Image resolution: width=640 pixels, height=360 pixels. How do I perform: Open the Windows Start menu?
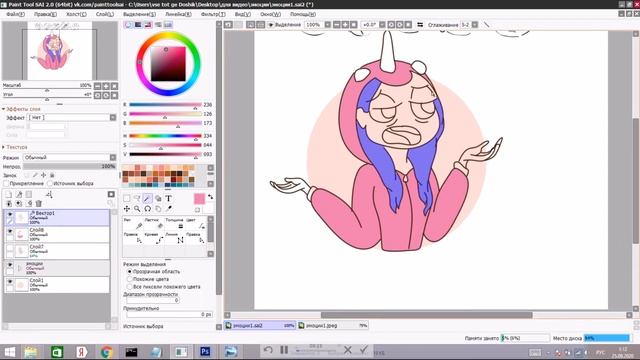point(9,351)
